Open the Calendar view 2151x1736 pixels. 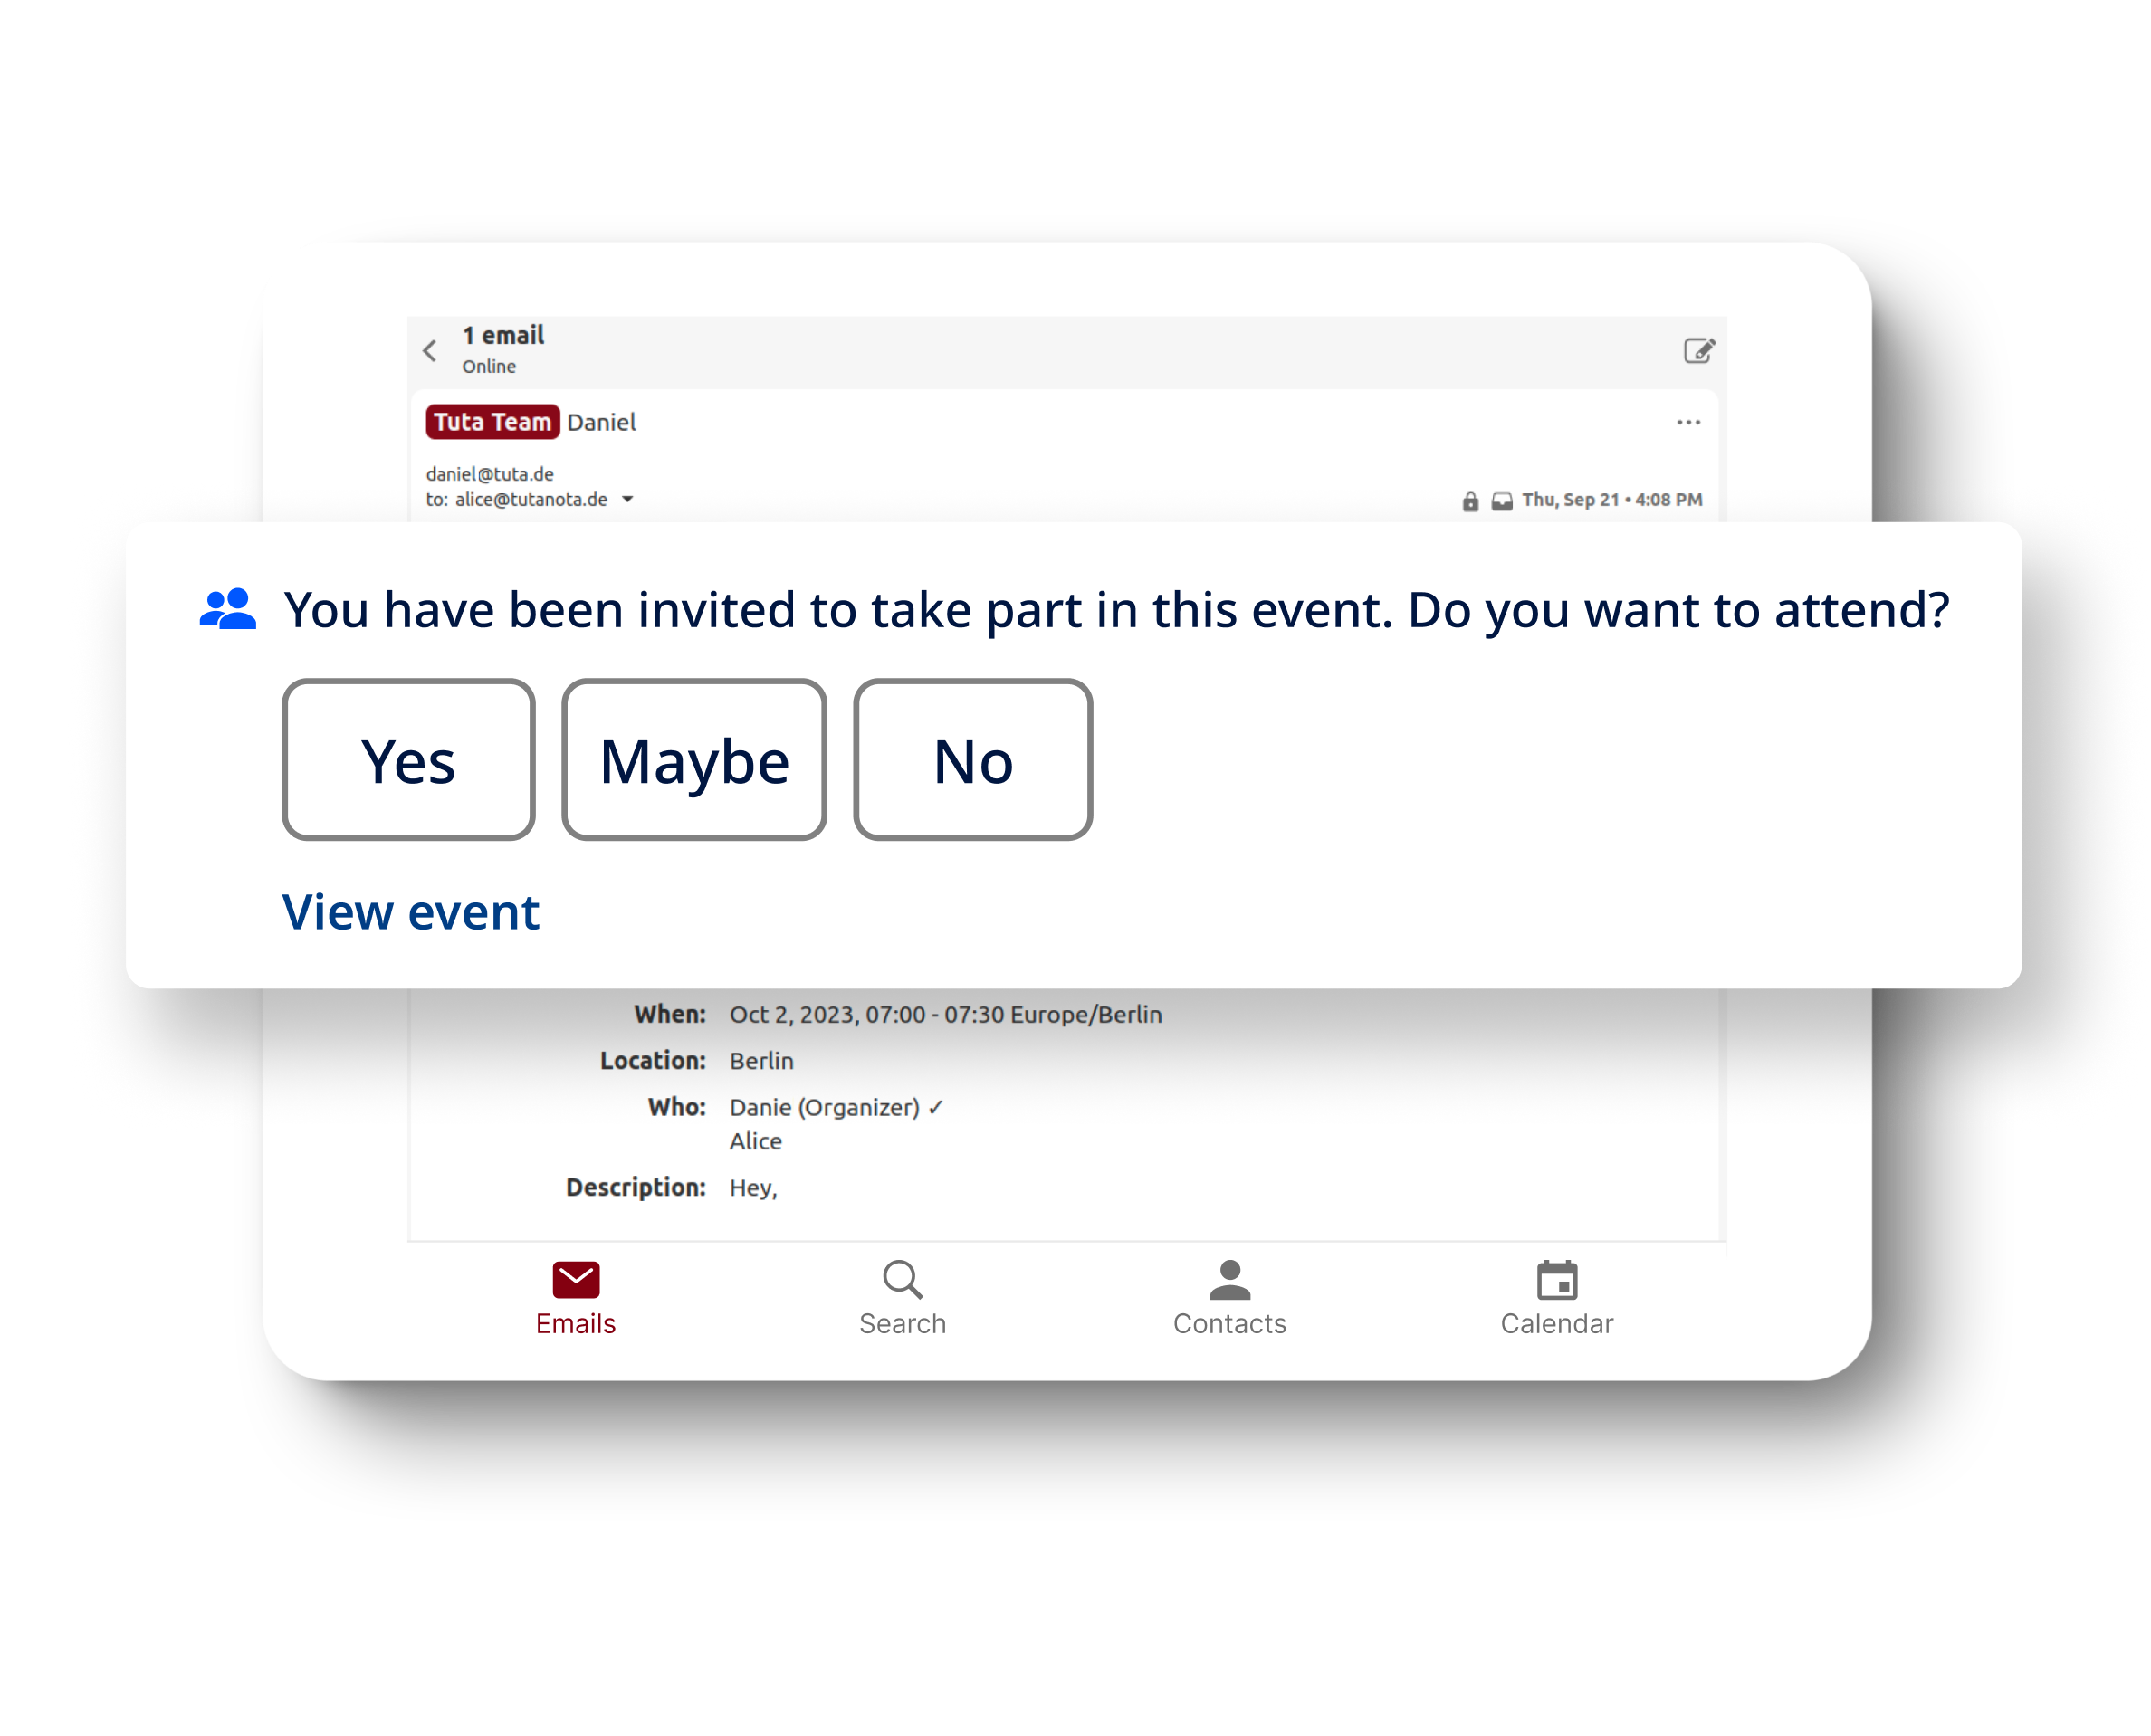click(1557, 1293)
